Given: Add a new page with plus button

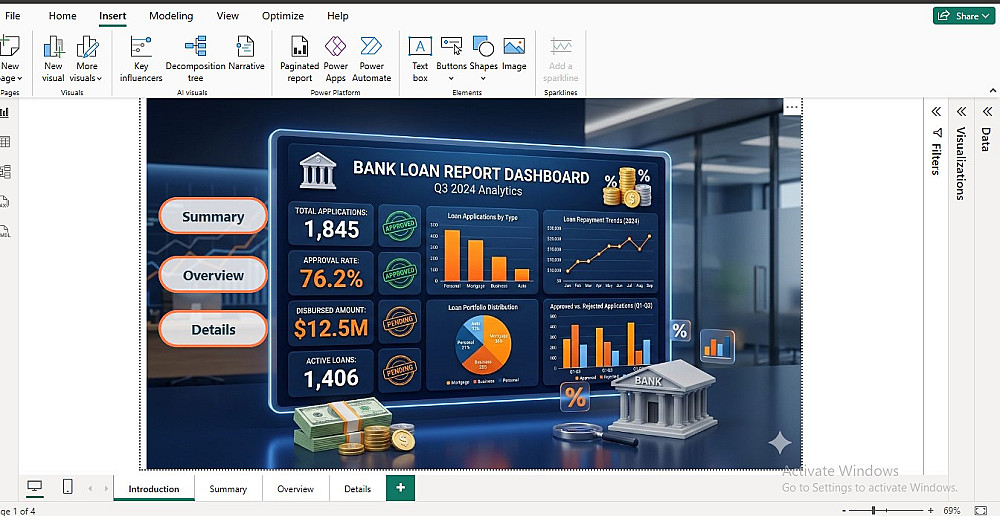Looking at the screenshot, I should coord(401,488).
